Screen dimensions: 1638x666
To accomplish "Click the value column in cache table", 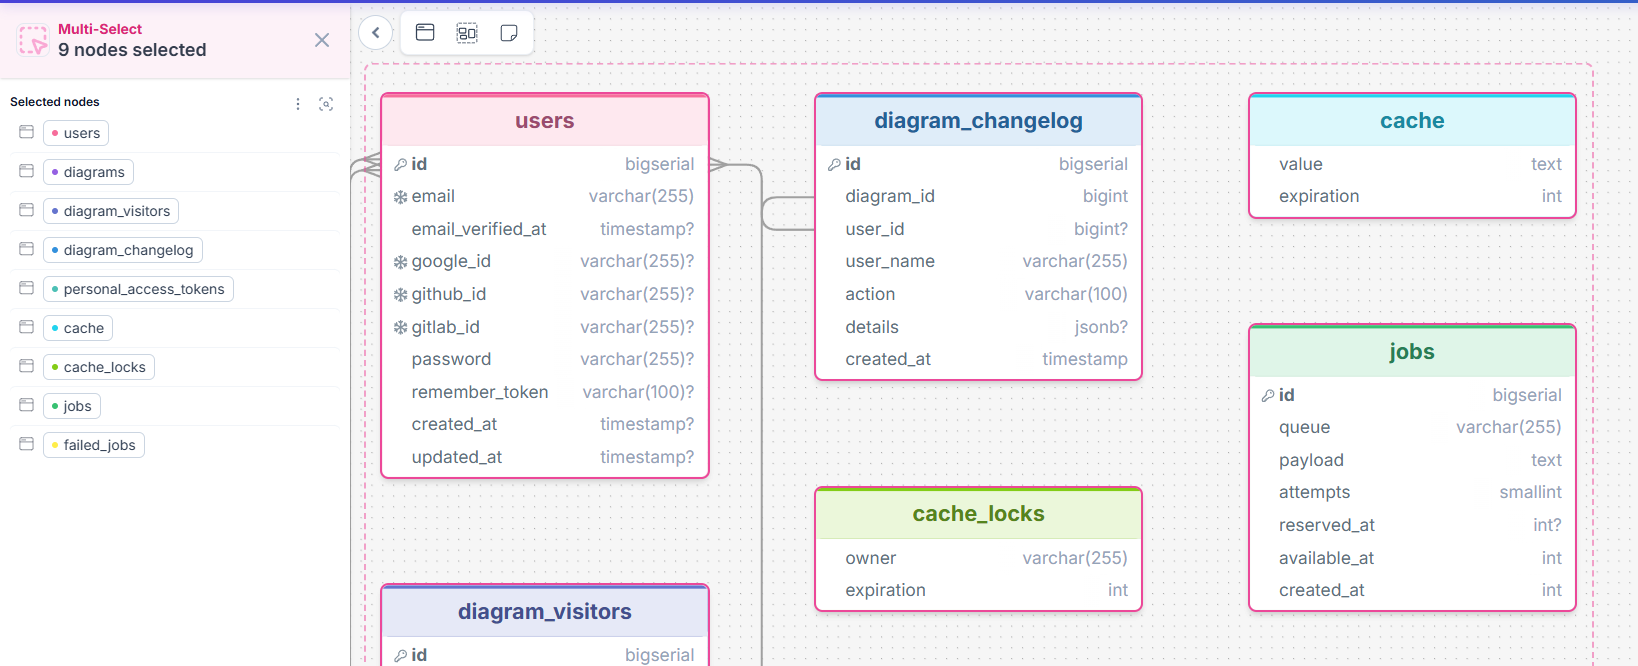I will 1412,164.
